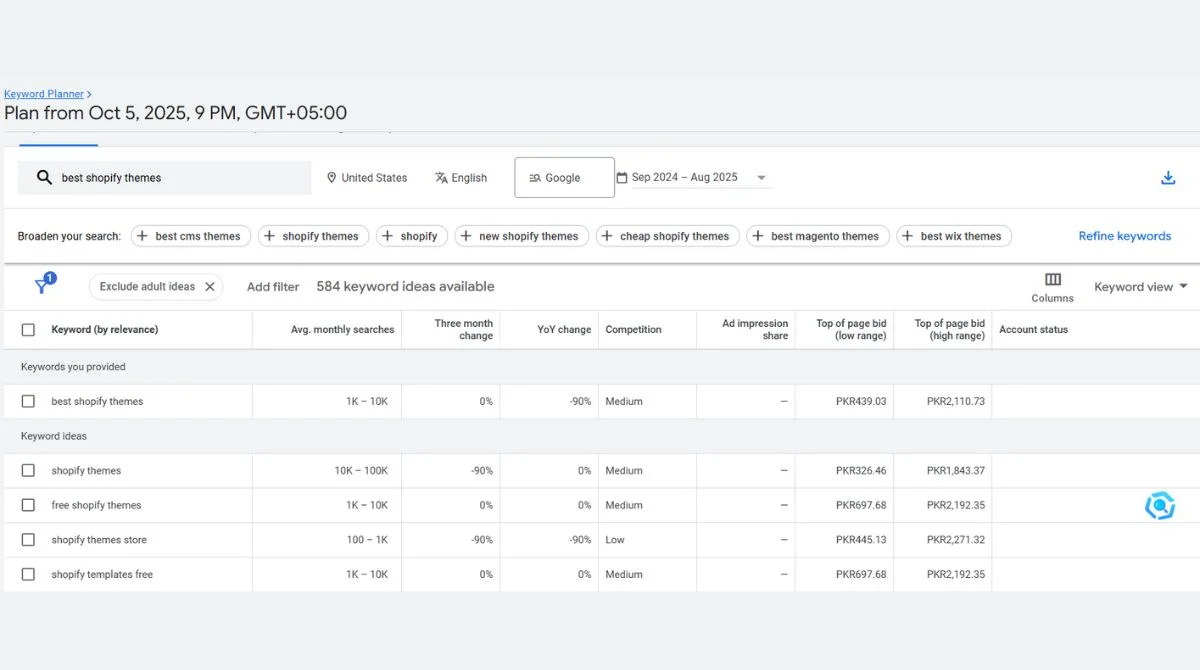Click the calendar icon for the date range
This screenshot has height=670, width=1200.
624,176
